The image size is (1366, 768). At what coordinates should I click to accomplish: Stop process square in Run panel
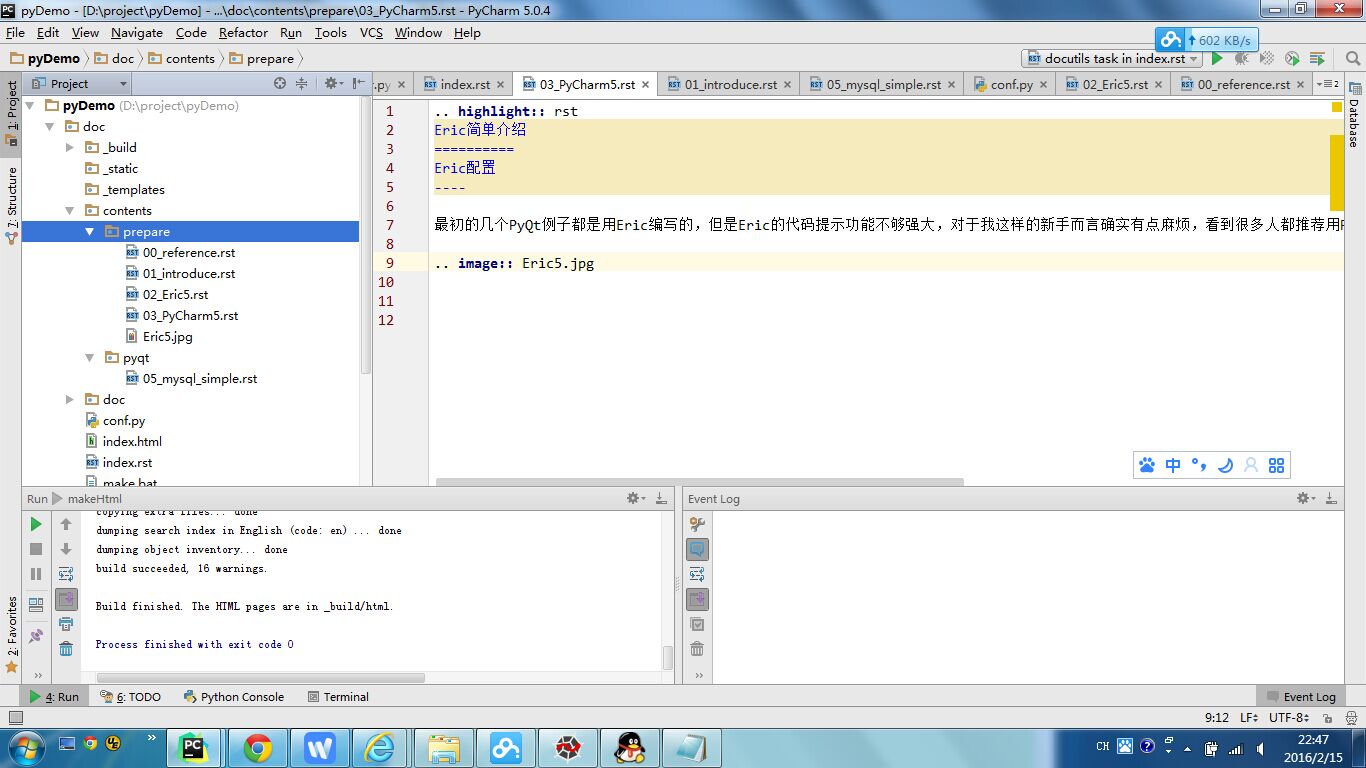pos(36,549)
